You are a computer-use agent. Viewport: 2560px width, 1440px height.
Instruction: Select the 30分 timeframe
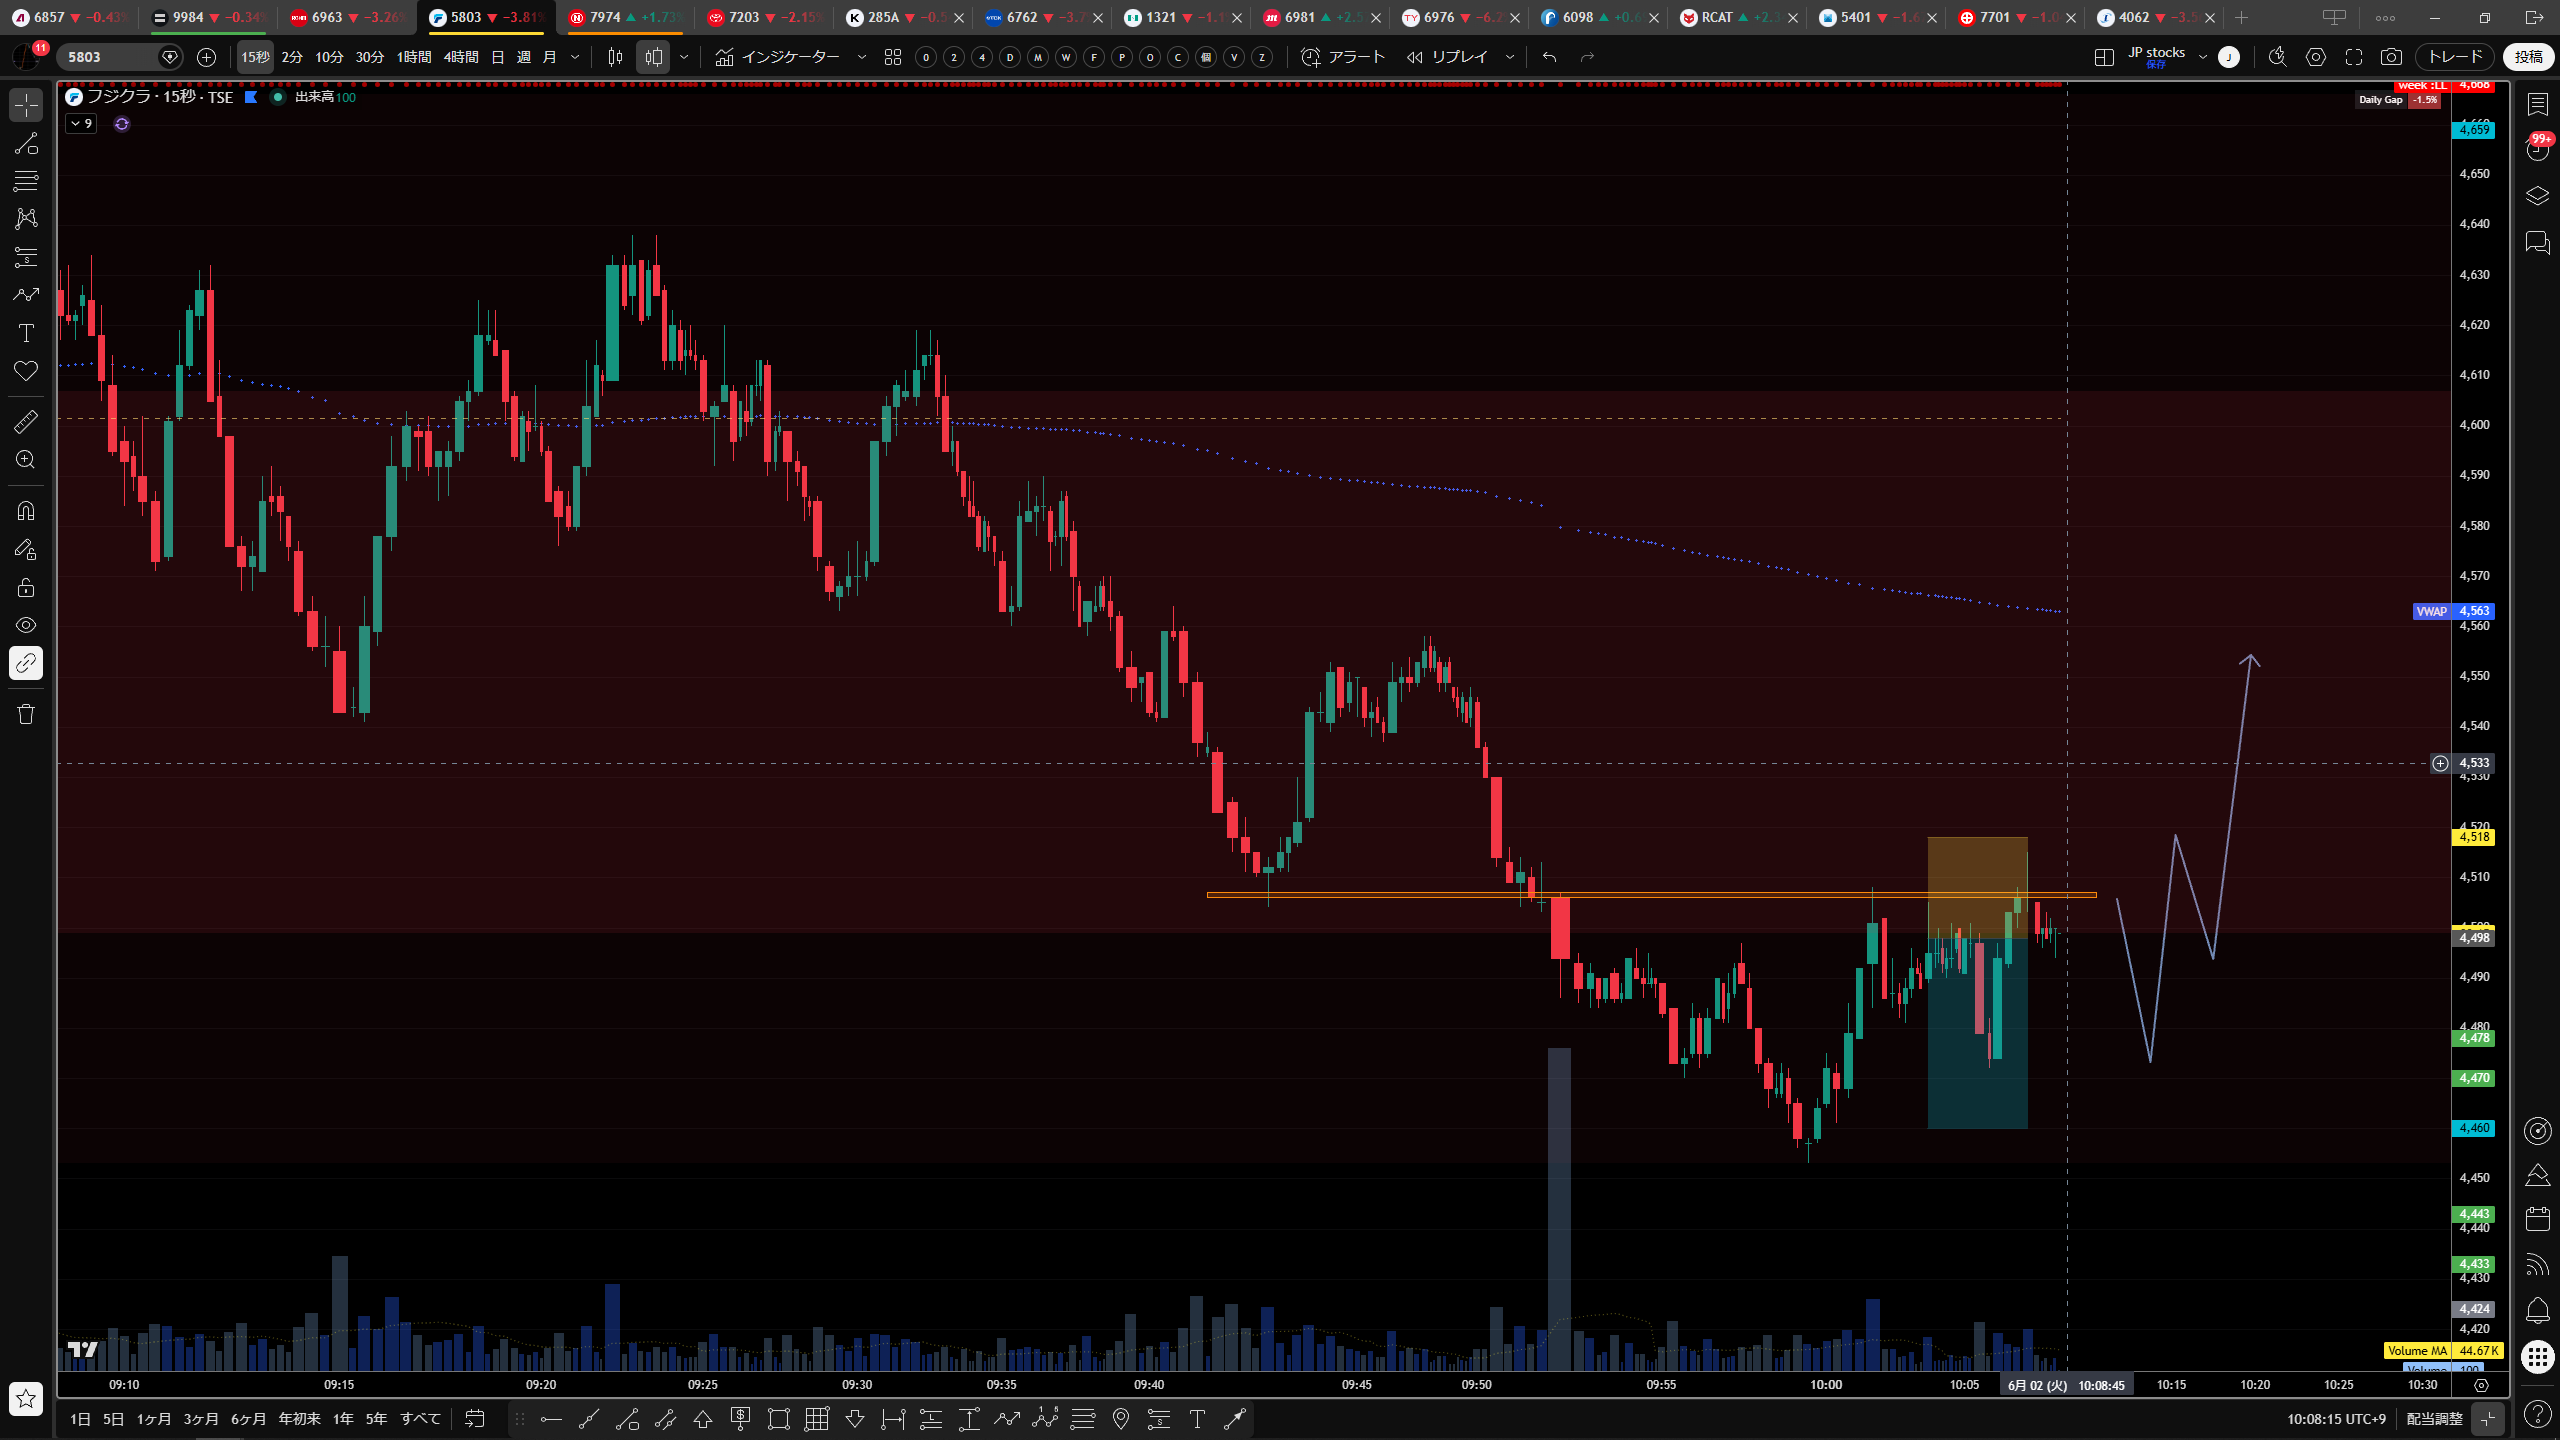pyautogui.click(x=370, y=57)
